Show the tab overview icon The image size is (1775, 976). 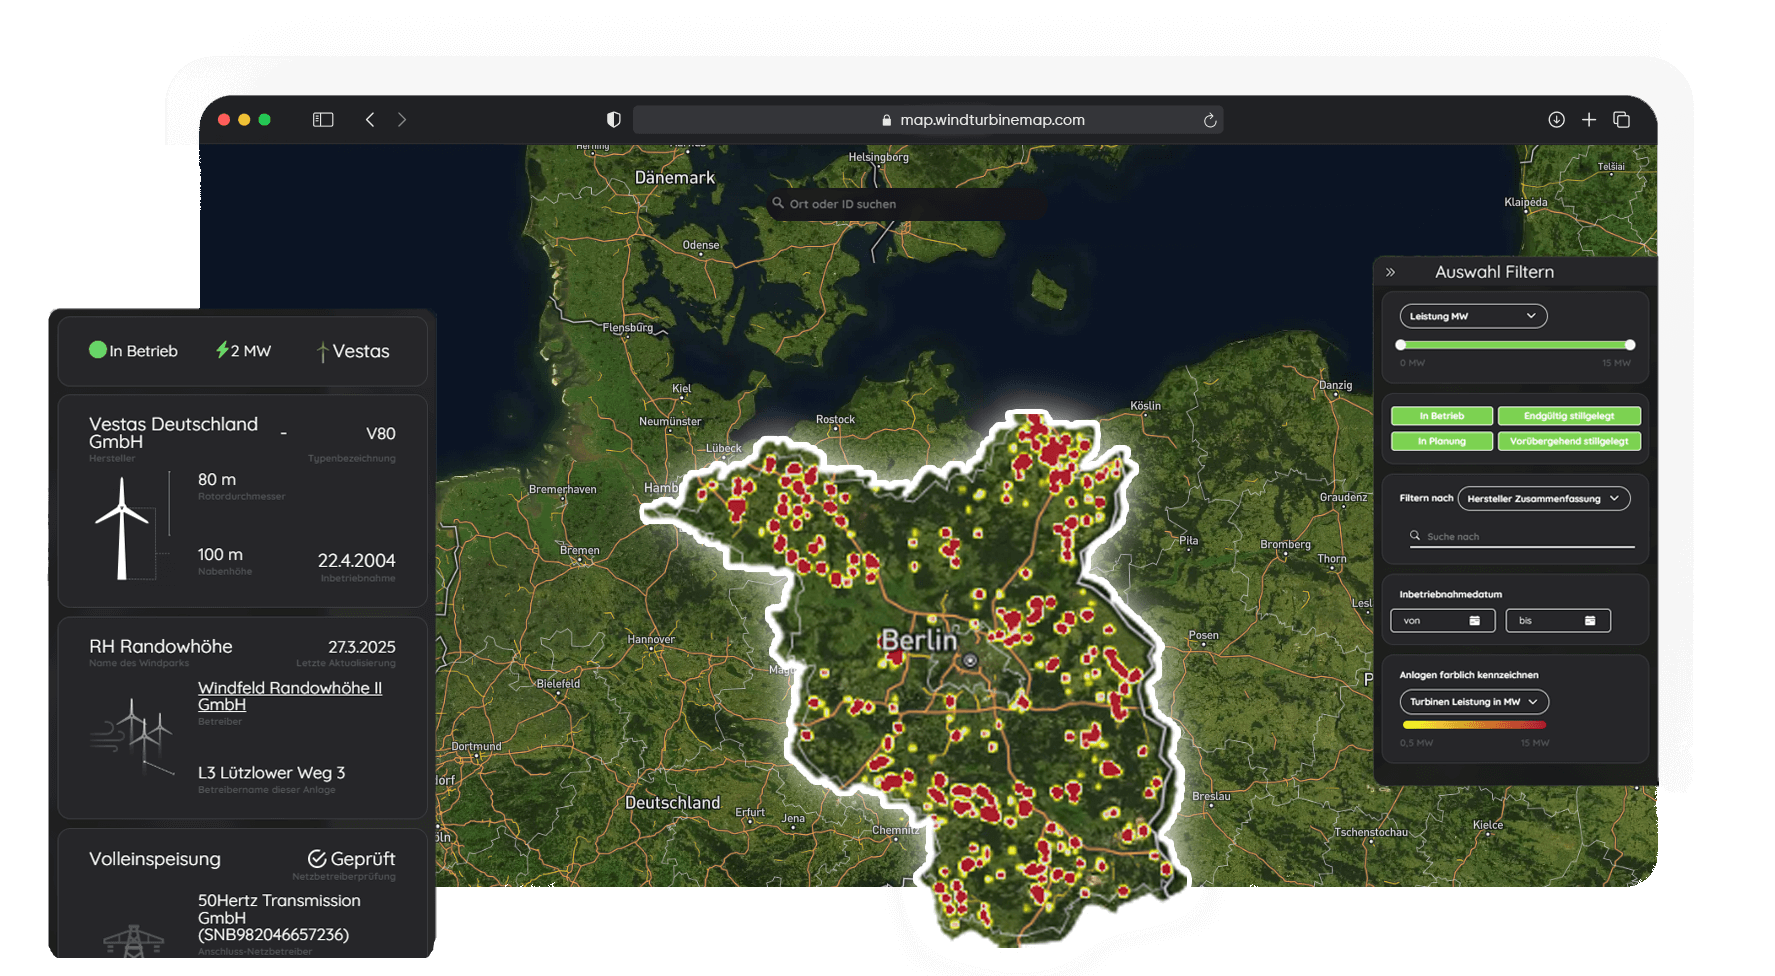click(x=1621, y=120)
